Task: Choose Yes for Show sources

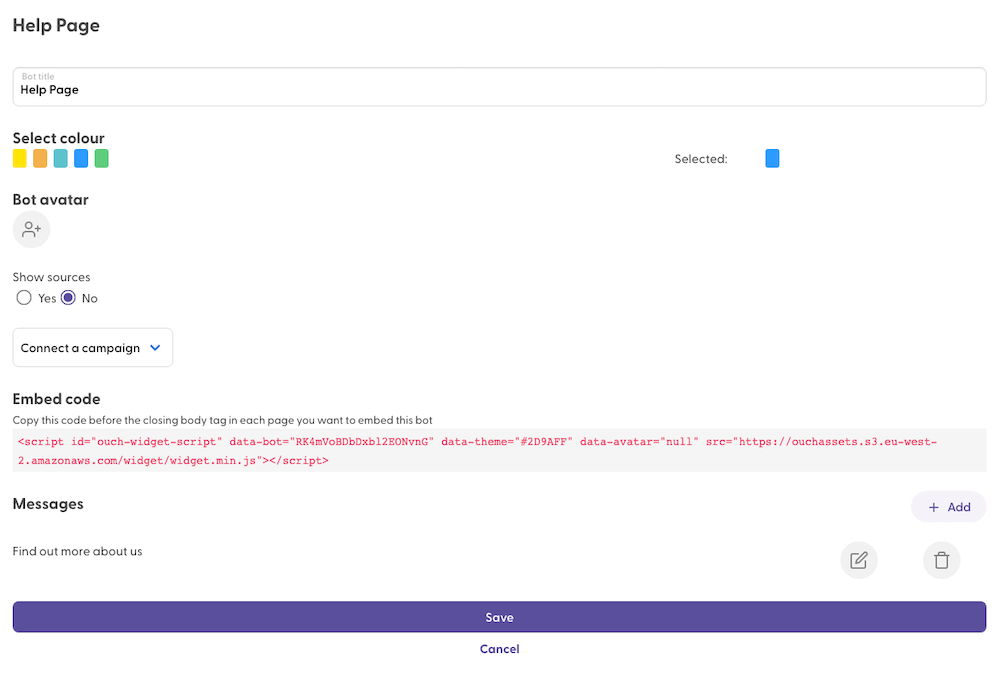Action: tap(24, 298)
